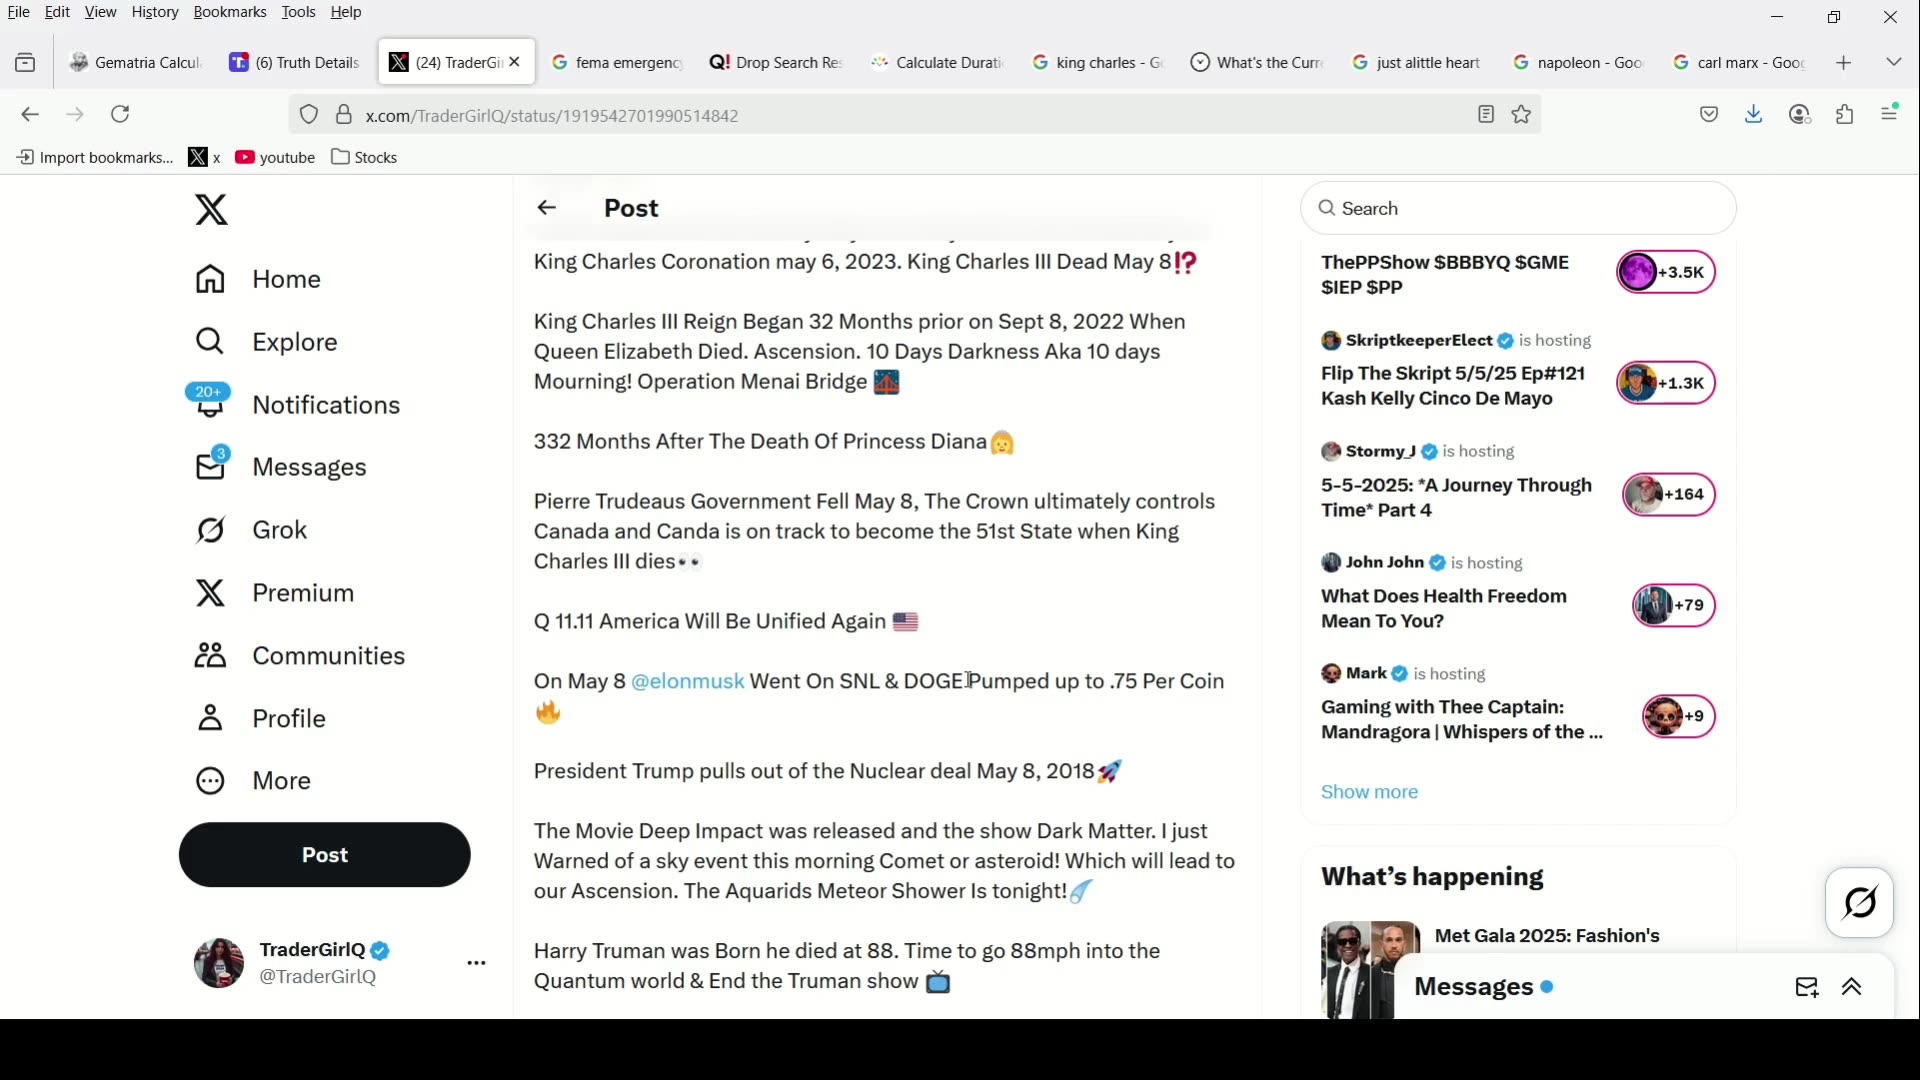The width and height of the screenshot is (1920, 1080).
Task: Open a new browser tab
Action: point(1846,63)
